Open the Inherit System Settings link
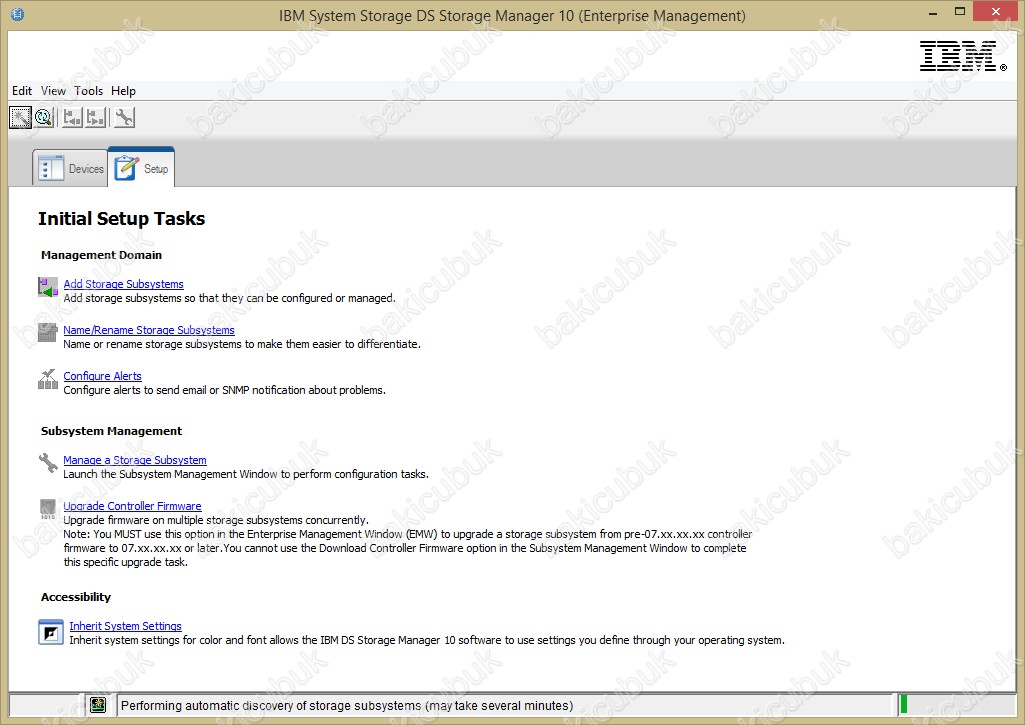Image resolution: width=1025 pixels, height=725 pixels. [x=126, y=626]
